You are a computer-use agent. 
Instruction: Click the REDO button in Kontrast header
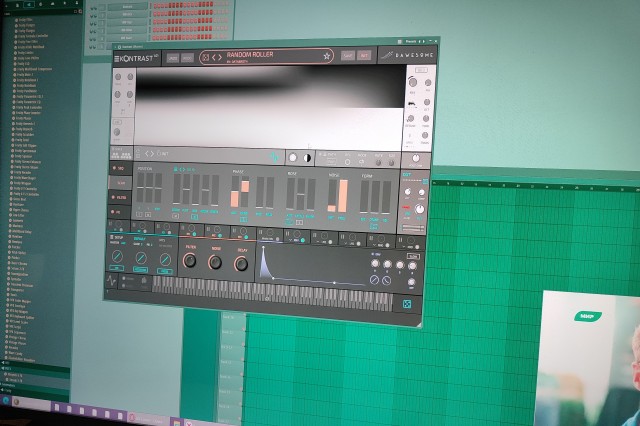[187, 58]
